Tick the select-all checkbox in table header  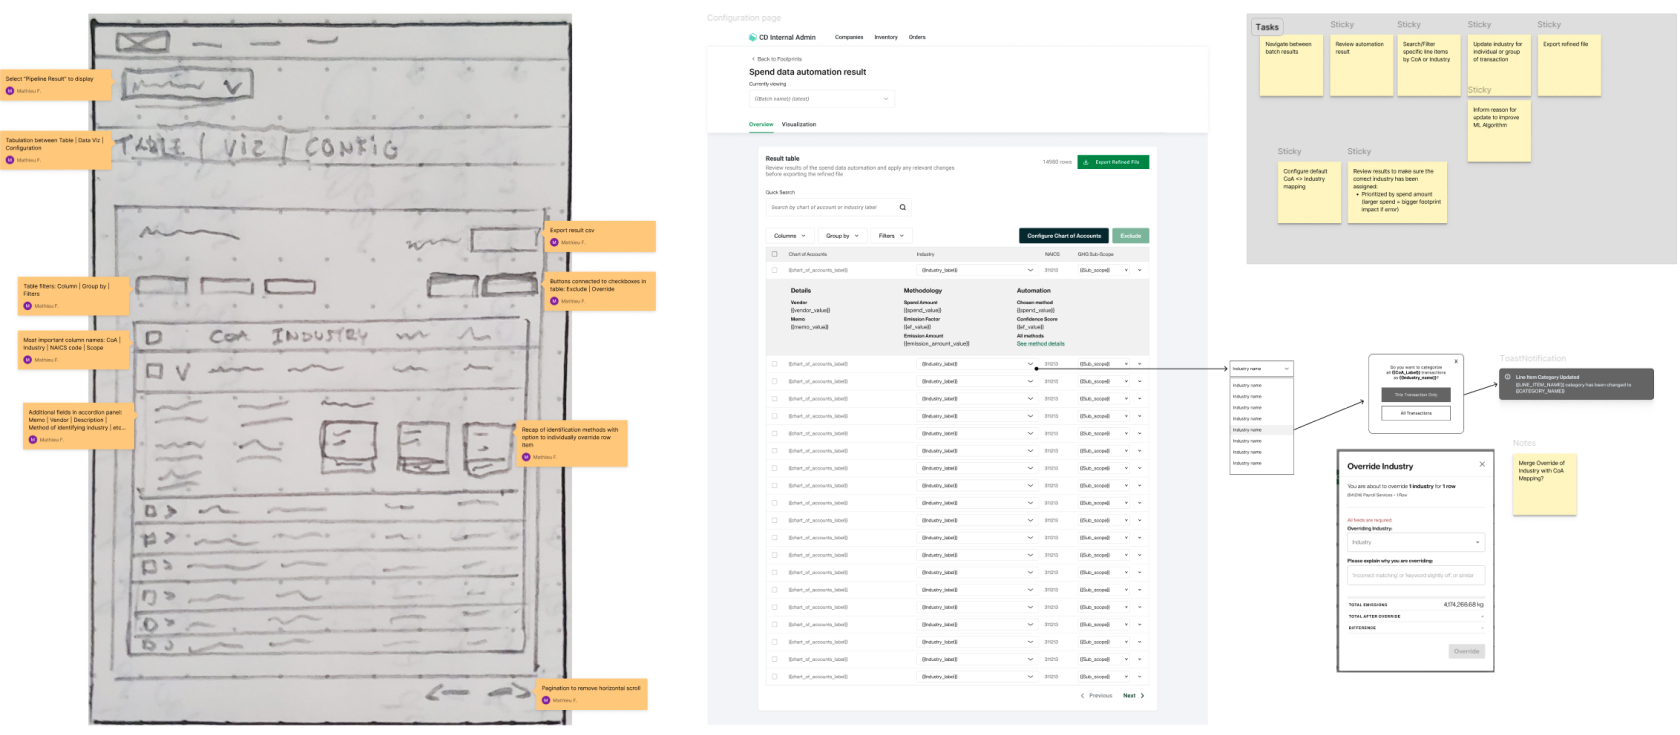[774, 254]
